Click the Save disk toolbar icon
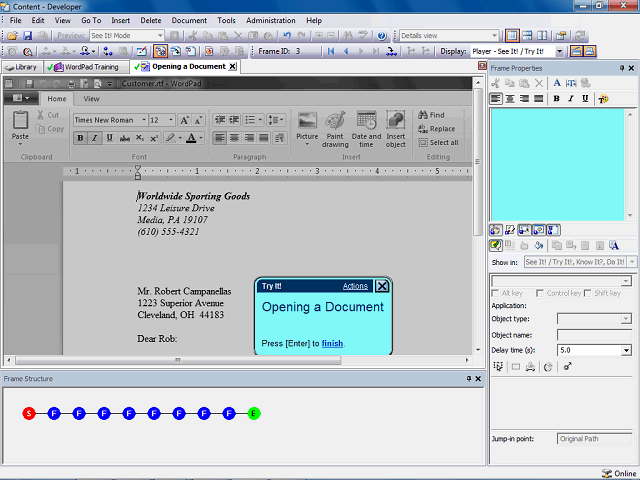The width and height of the screenshot is (640, 480). pyautogui.click(x=27, y=36)
